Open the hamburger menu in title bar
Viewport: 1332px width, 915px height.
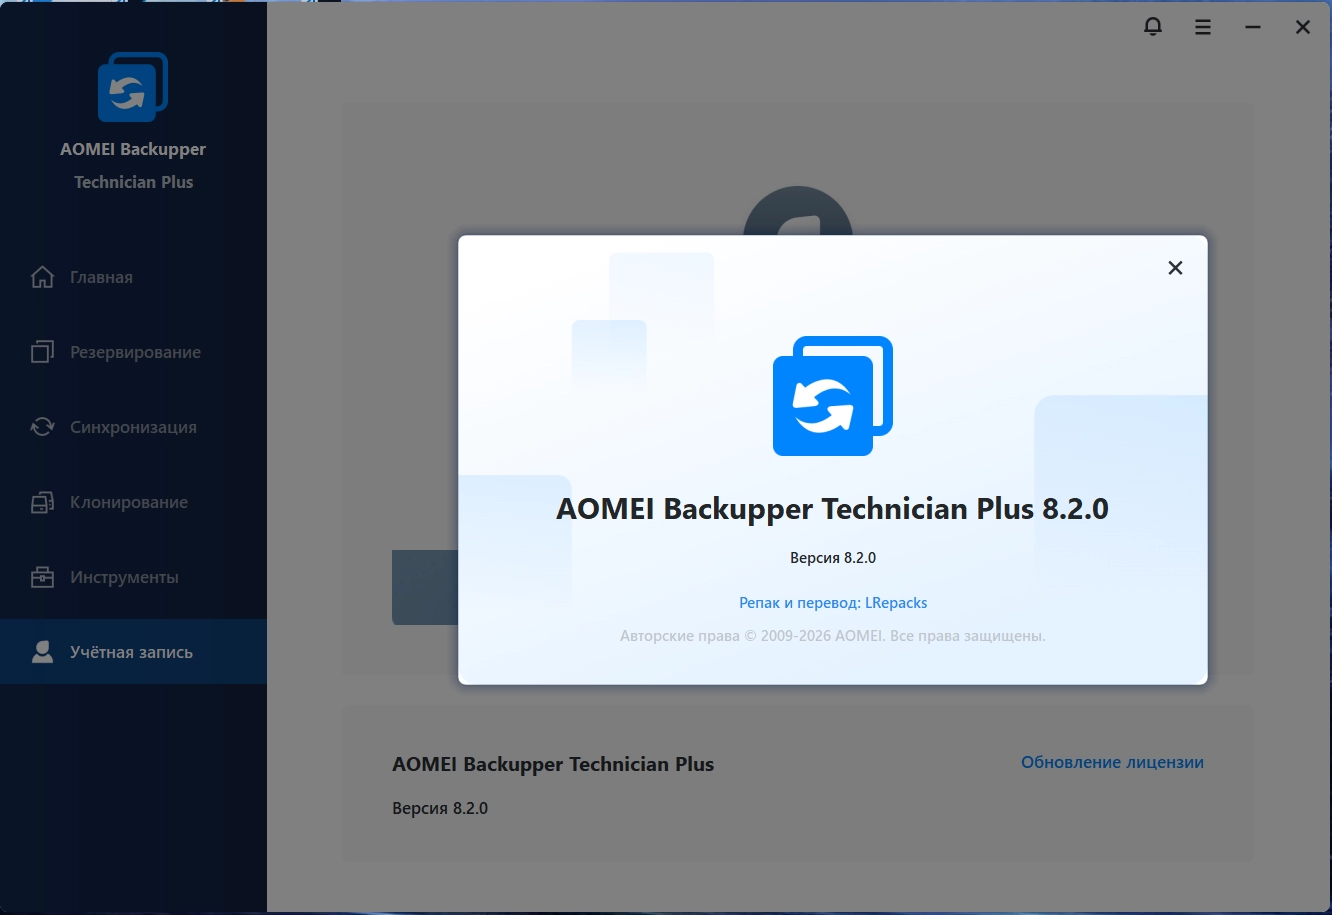coord(1203,27)
